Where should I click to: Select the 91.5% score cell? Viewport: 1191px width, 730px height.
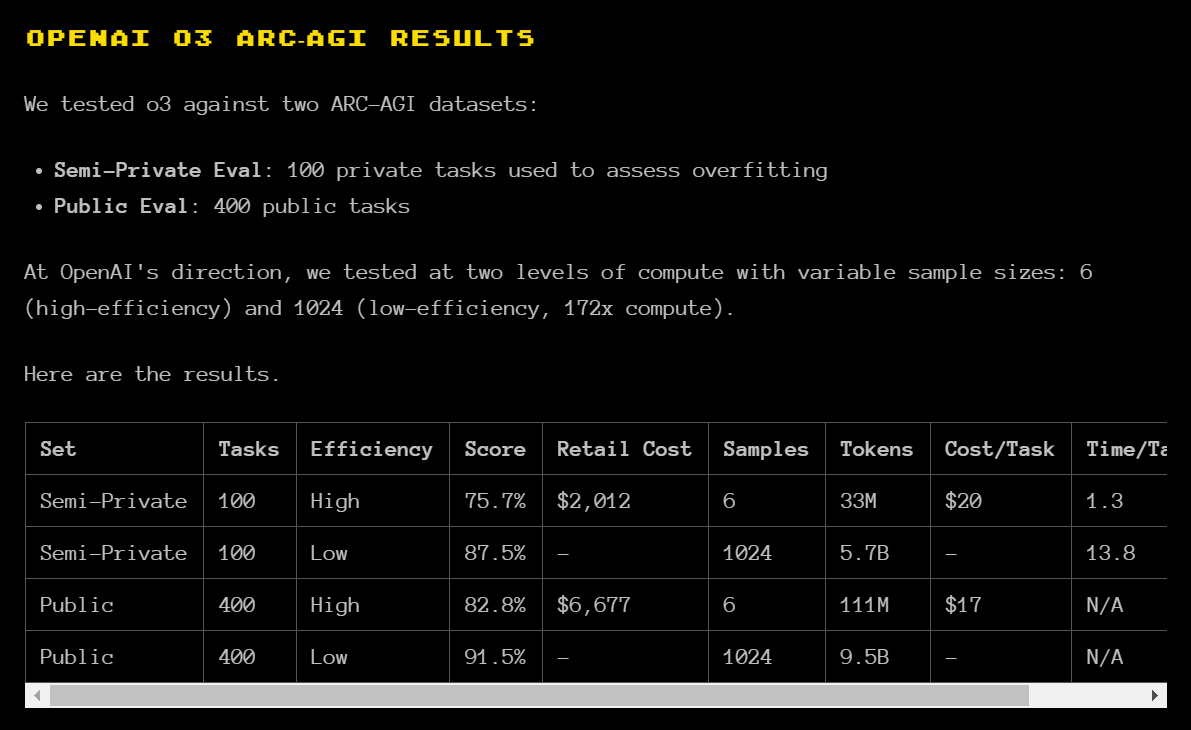click(496, 656)
